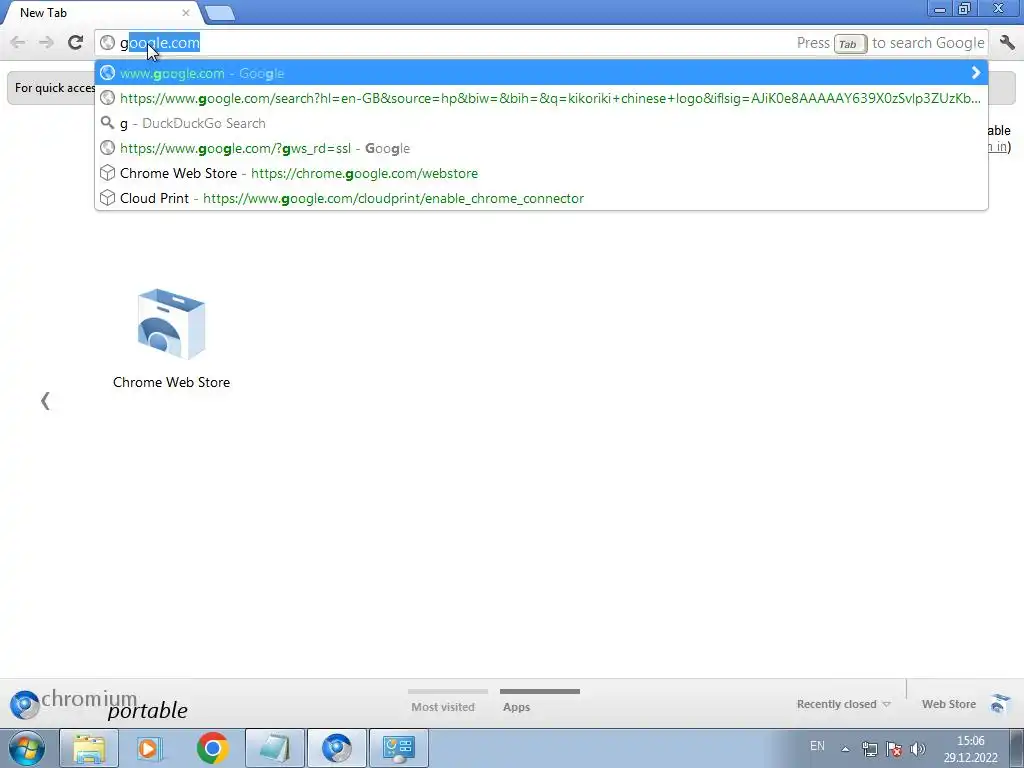This screenshot has height=768, width=1024.
Task: Switch to Chromium taskbar button
Action: (x=337, y=748)
